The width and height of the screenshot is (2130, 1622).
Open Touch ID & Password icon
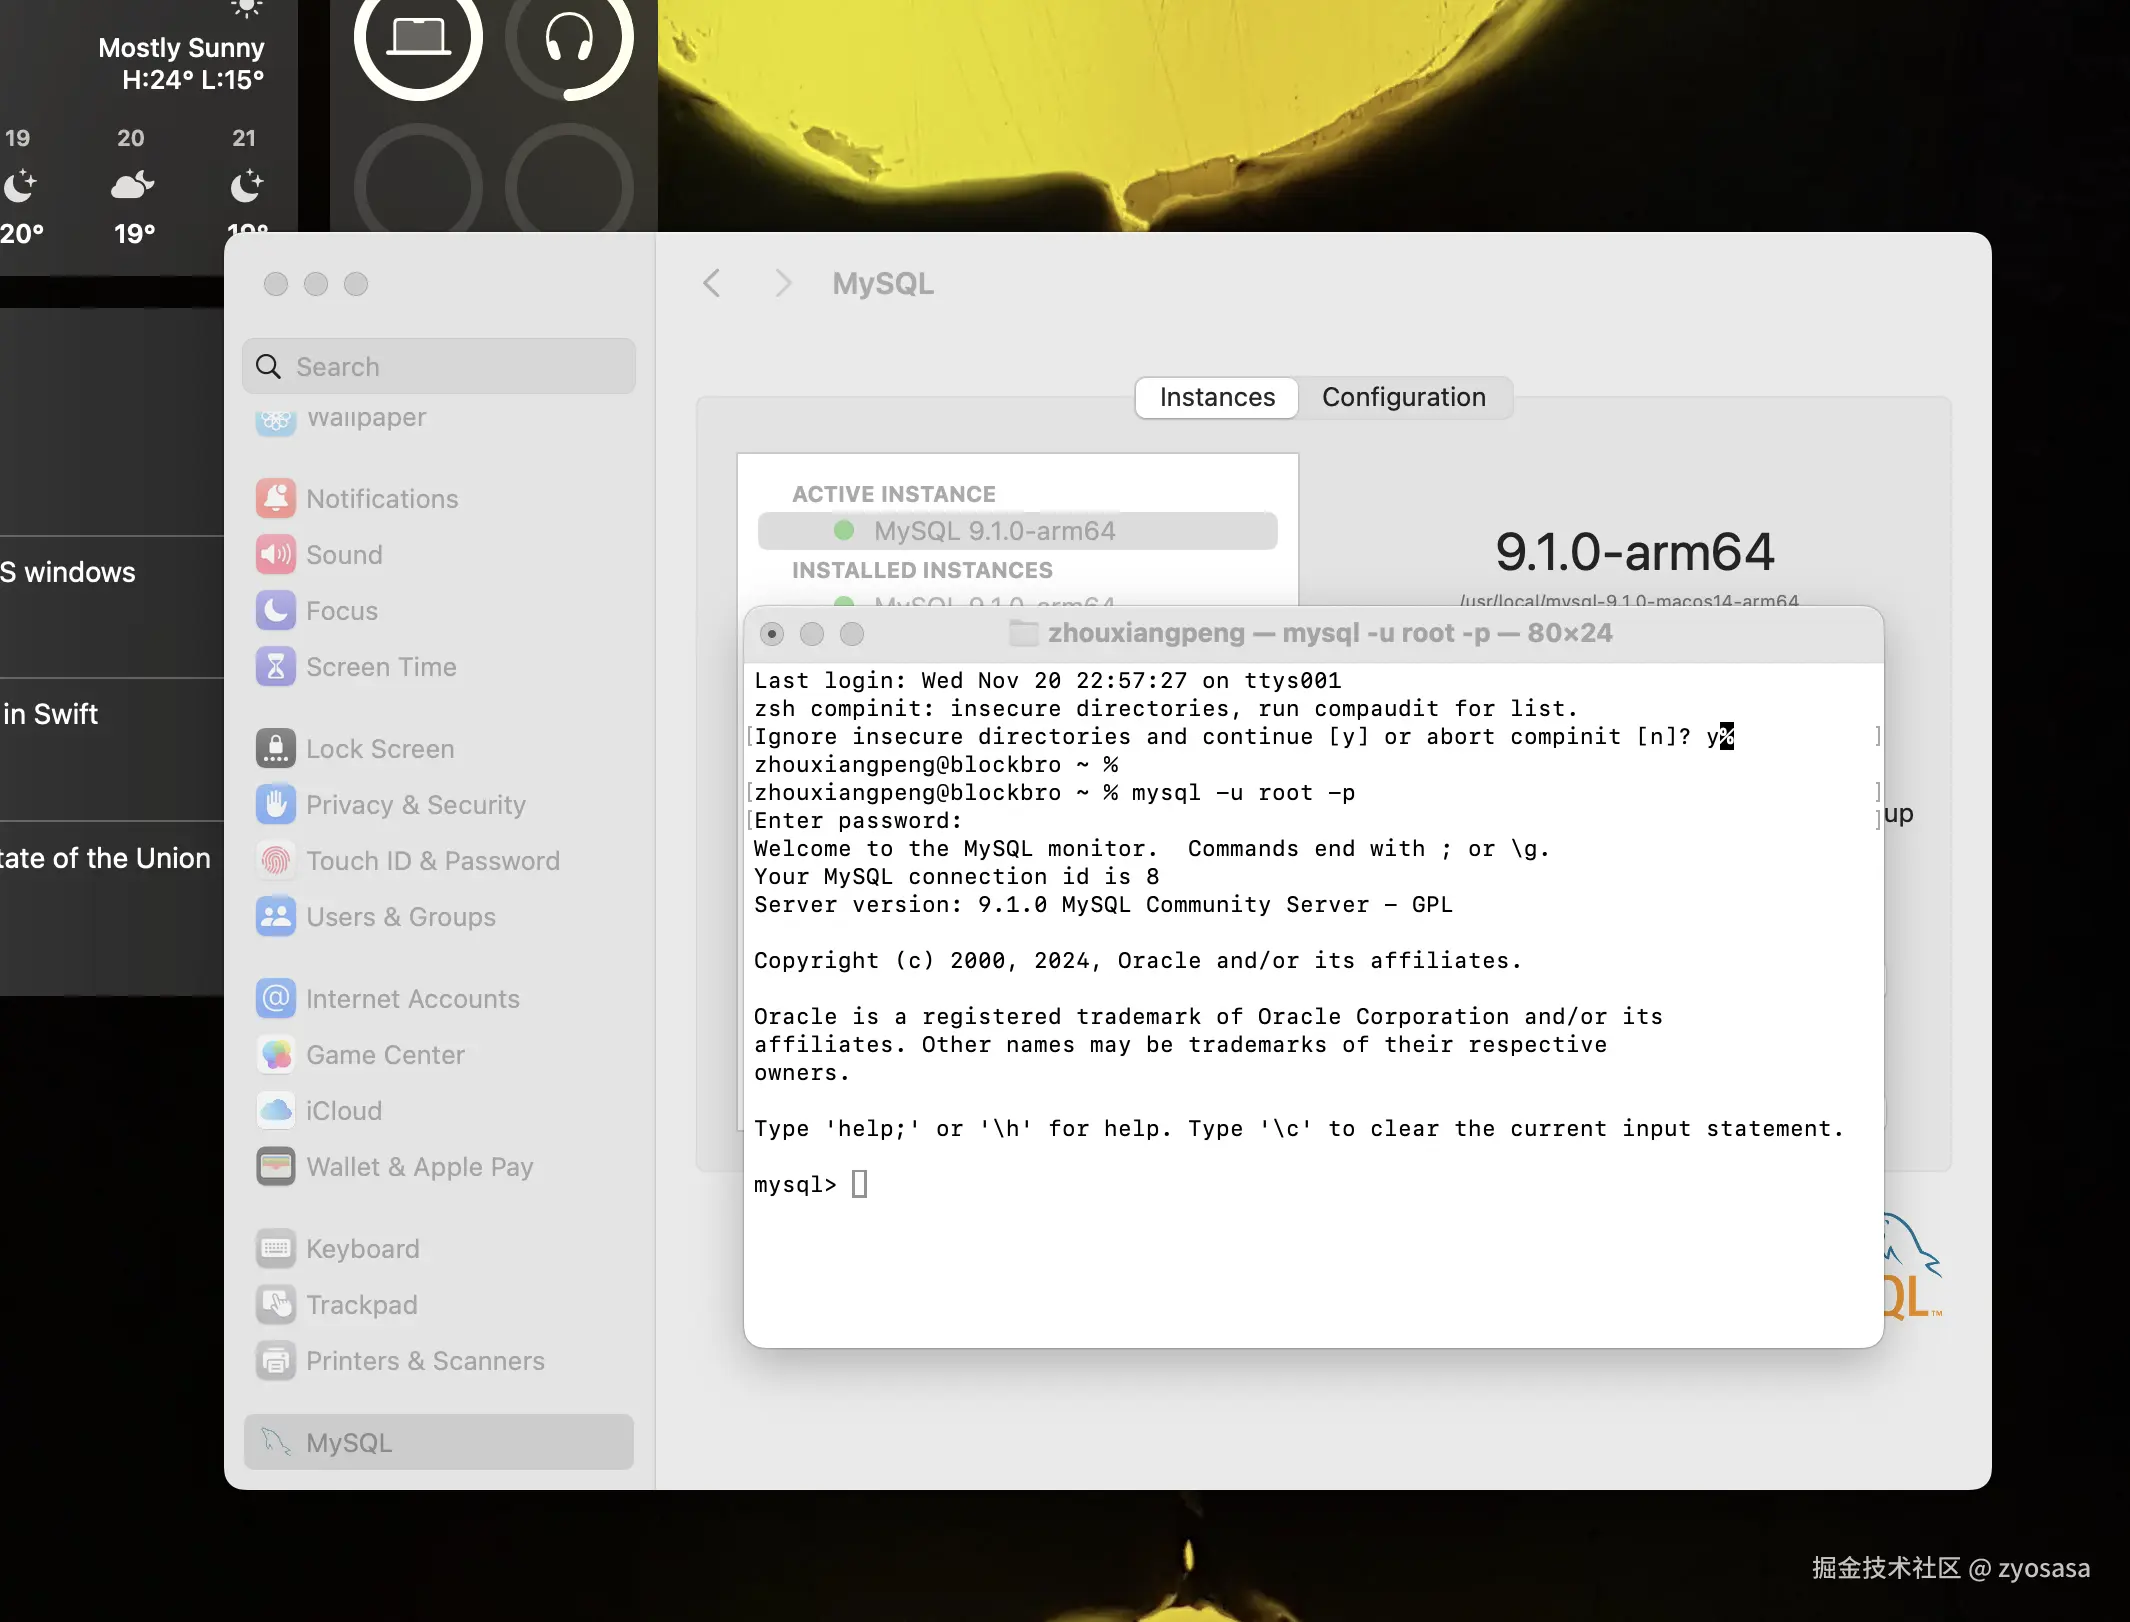[x=276, y=860]
